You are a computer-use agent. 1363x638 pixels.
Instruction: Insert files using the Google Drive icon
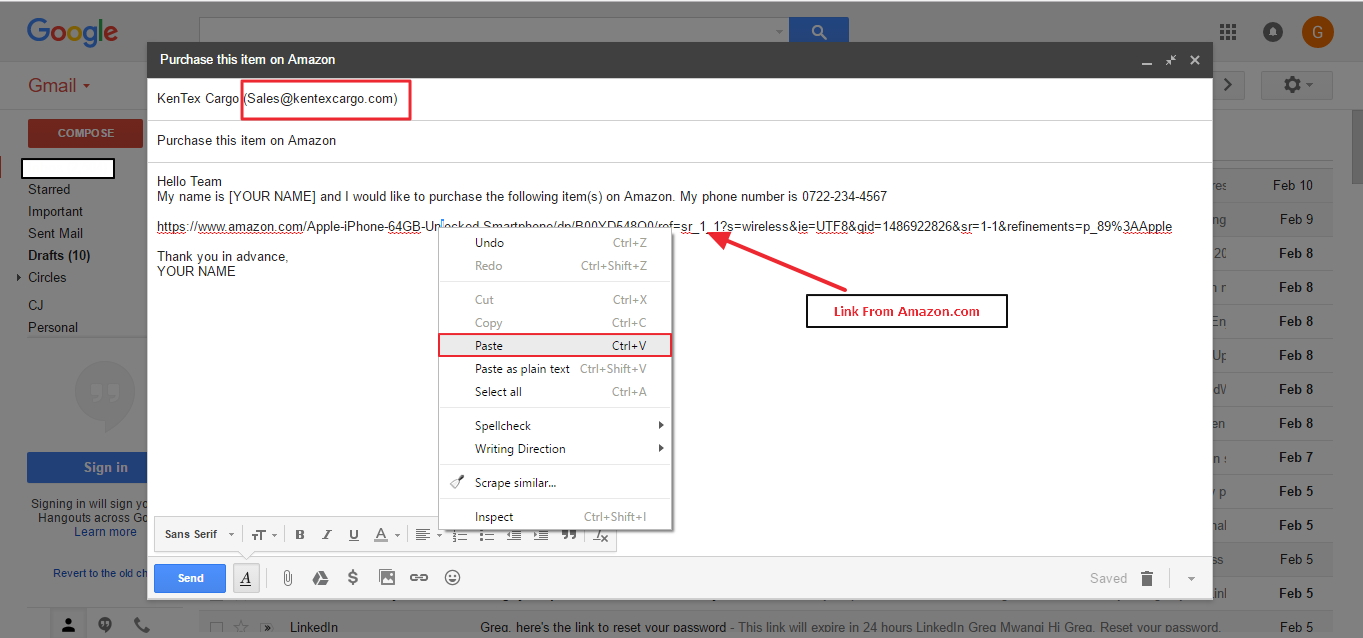pos(320,578)
